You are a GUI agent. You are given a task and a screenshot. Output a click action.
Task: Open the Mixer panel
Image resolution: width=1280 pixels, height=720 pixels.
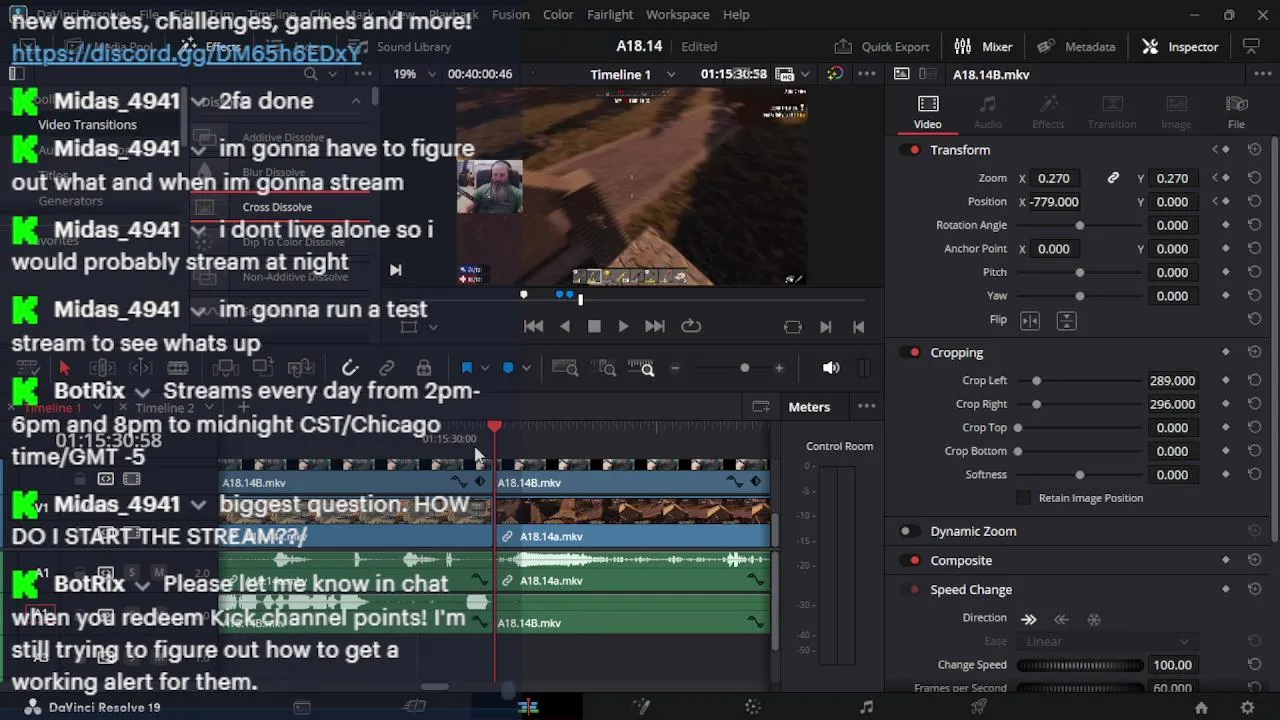point(983,46)
